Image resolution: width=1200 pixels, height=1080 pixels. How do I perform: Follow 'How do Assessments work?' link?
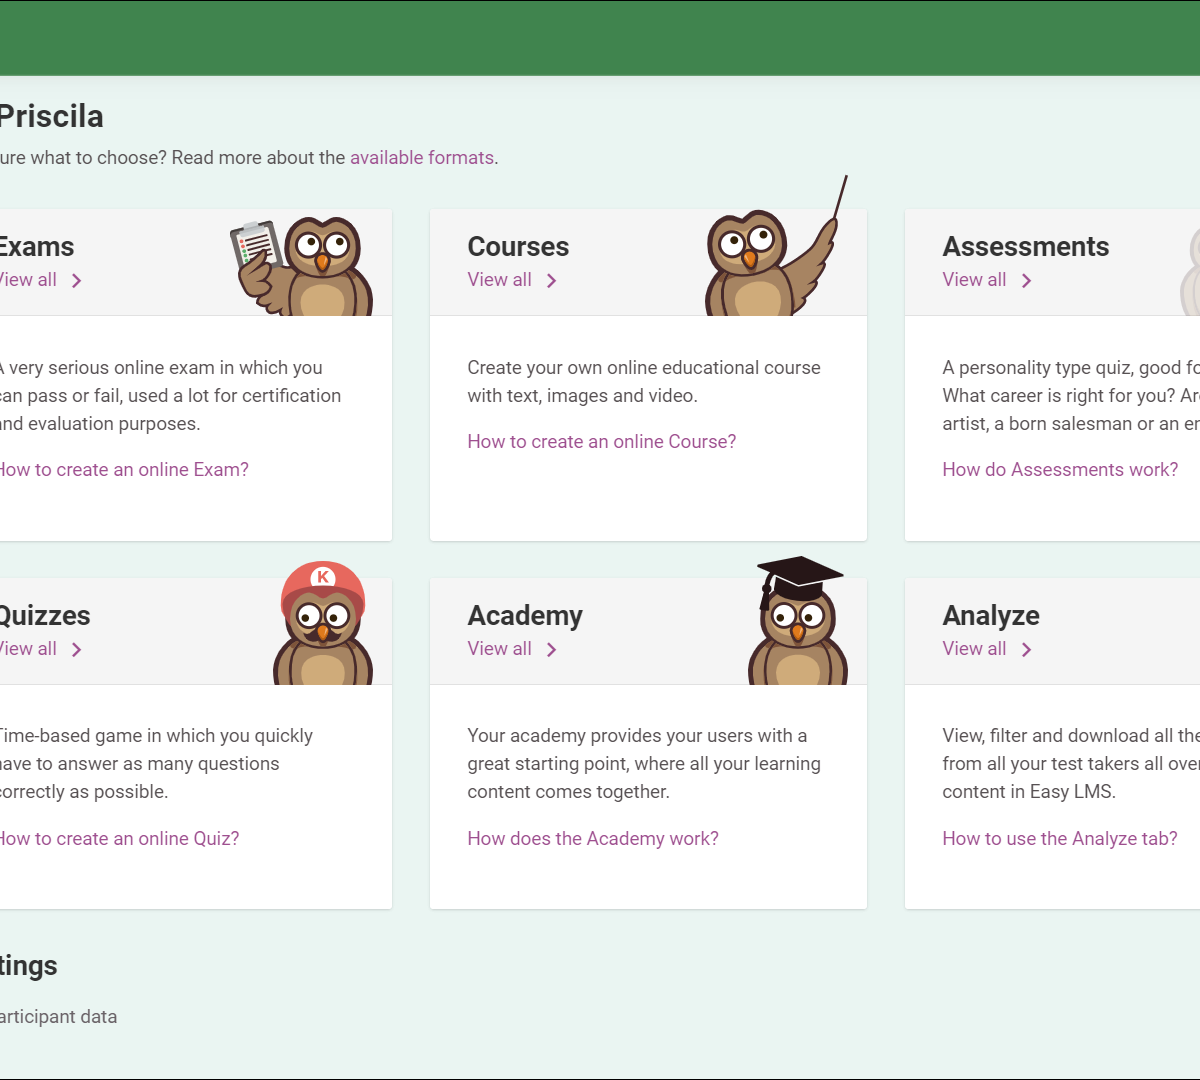pos(1060,470)
